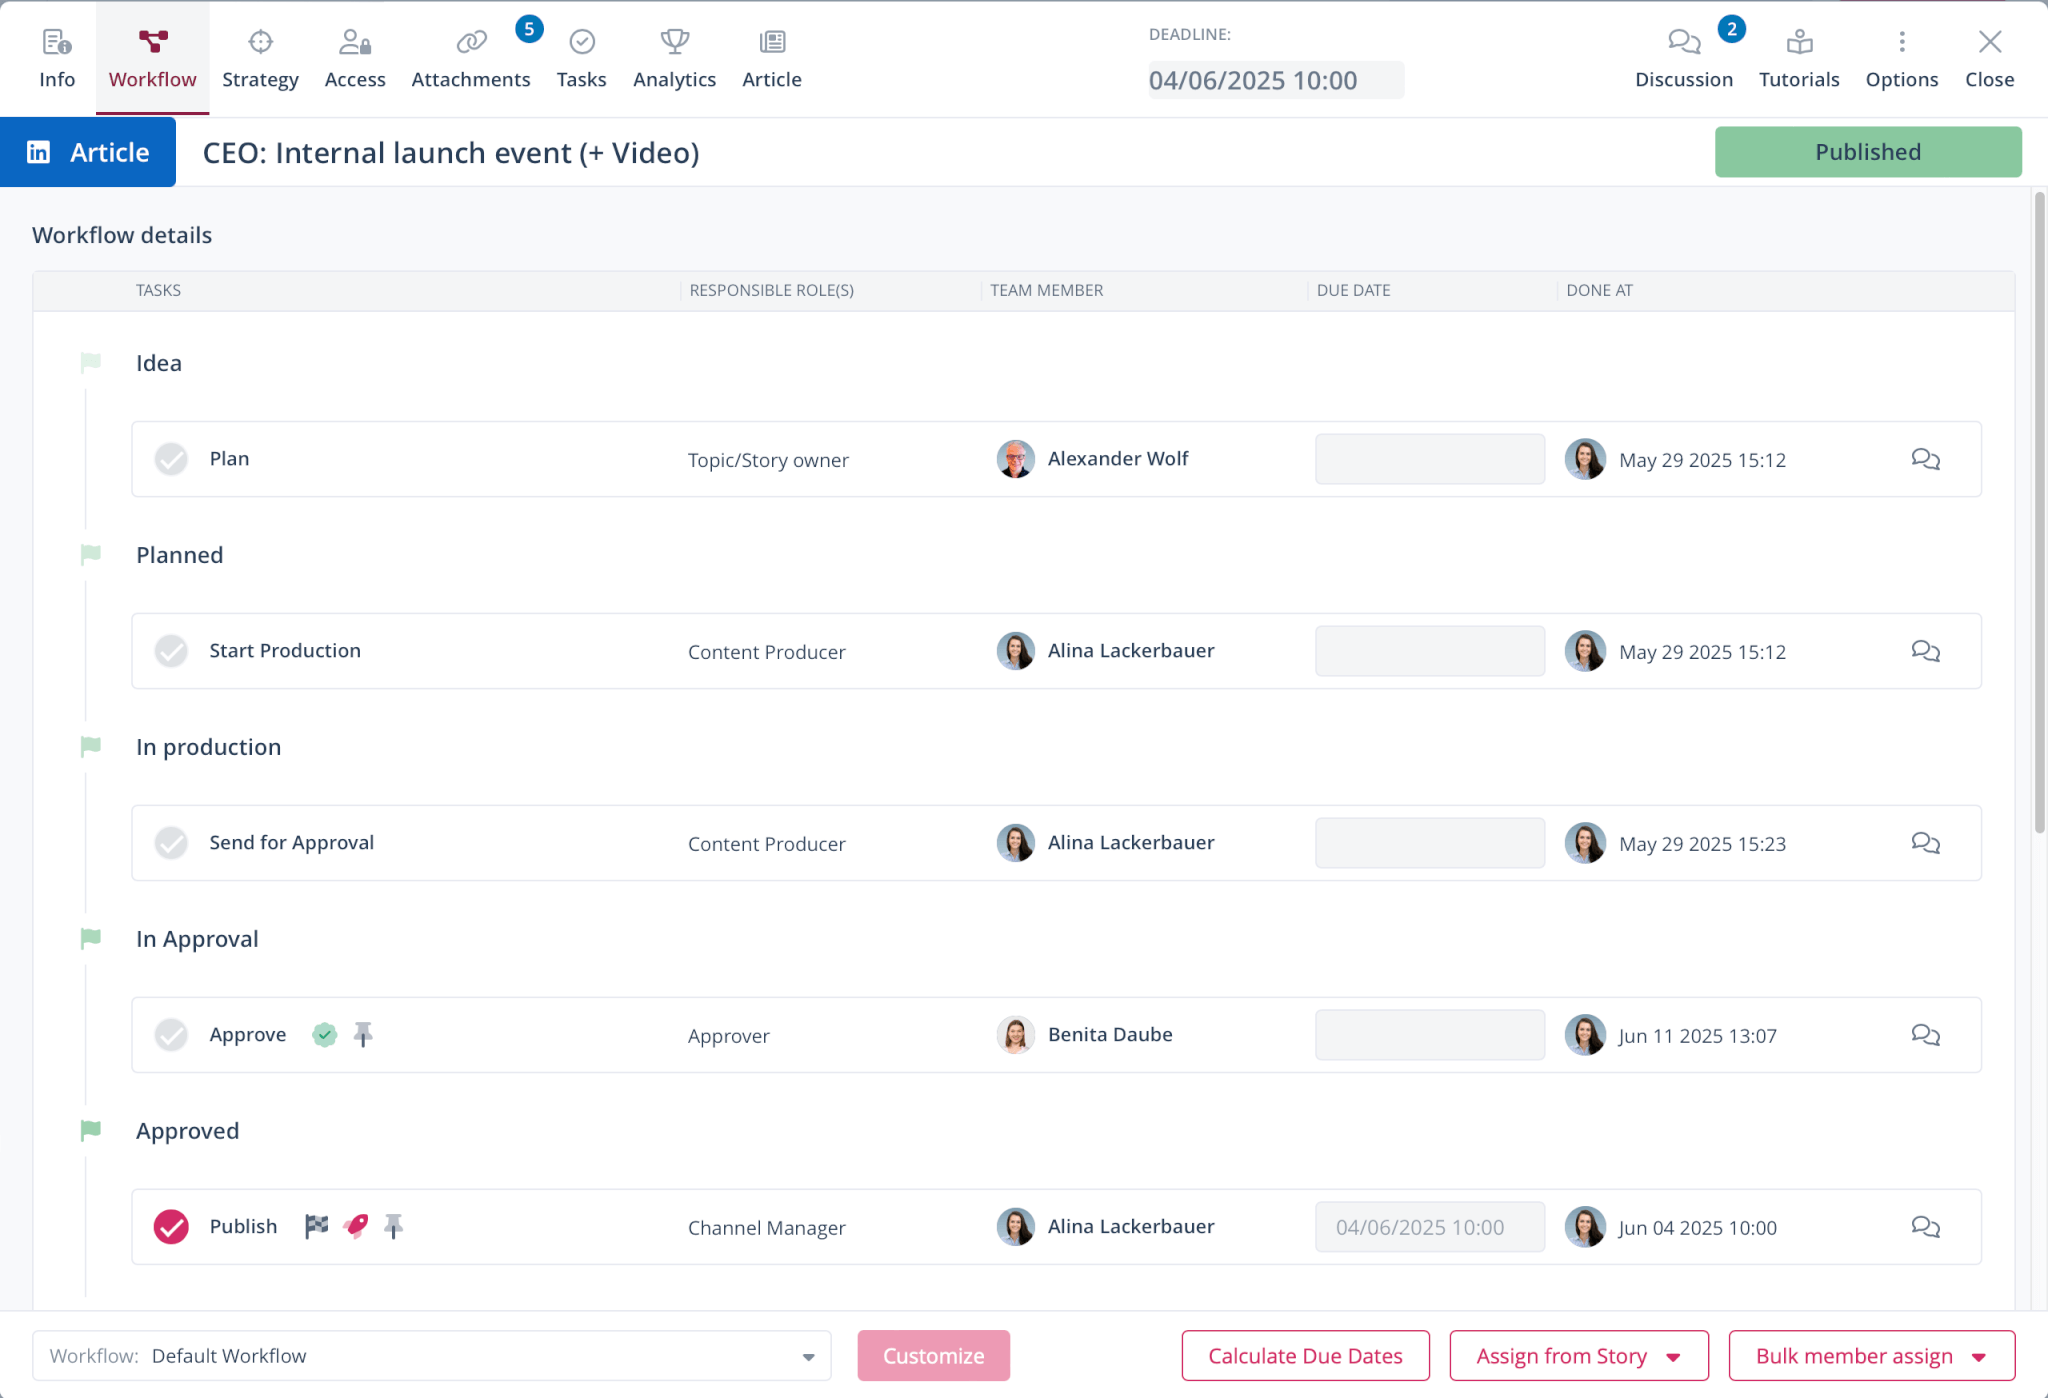Click the pin icon next to Approve
Screen dimensions: 2048x1398
pyautogui.click(x=363, y=1034)
